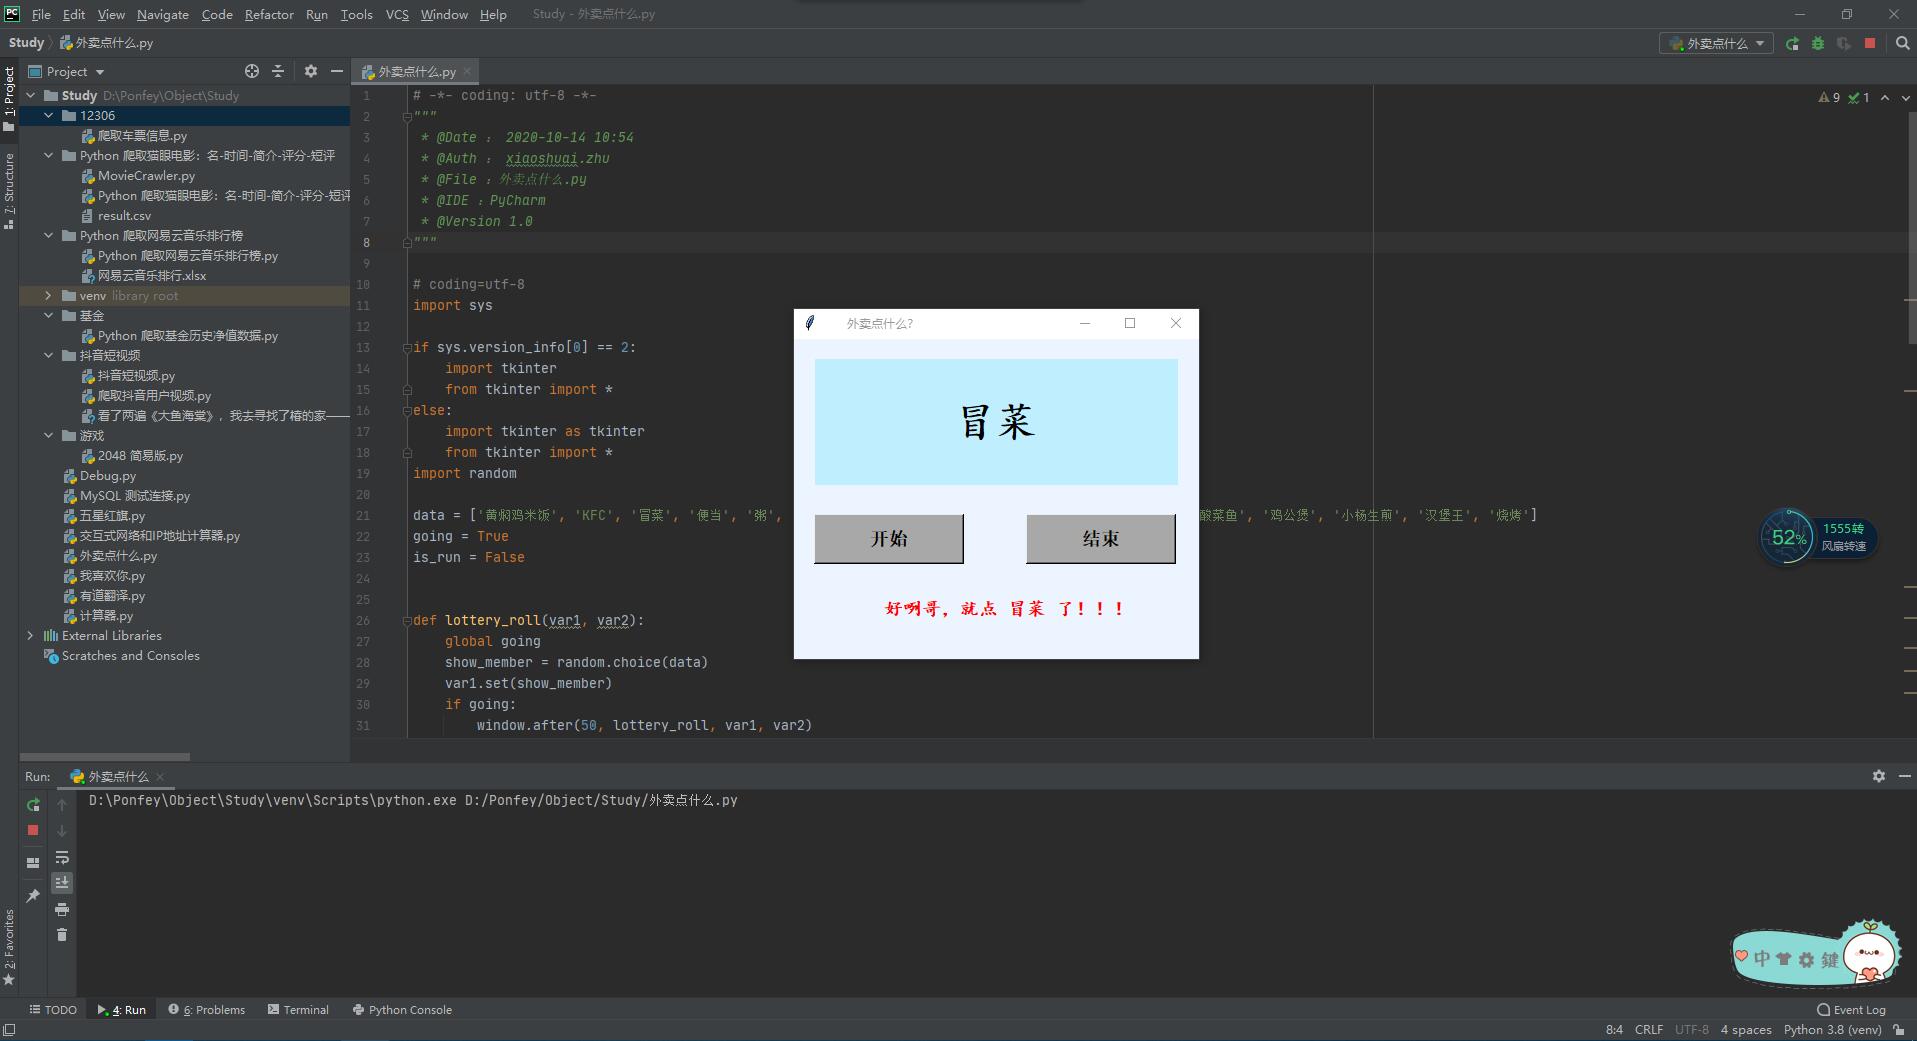Image resolution: width=1917 pixels, height=1041 pixels.
Task: Click the Project panel horizontal scrollbar
Action: [x=105, y=757]
